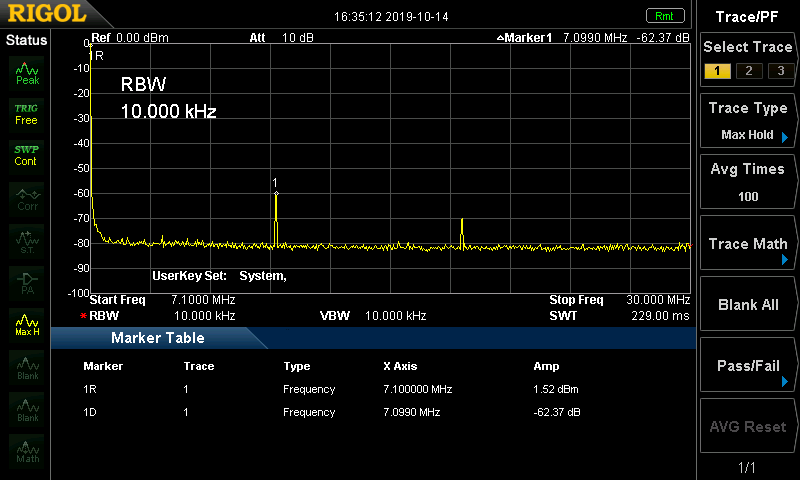
Task: Select trace 3 in Select Trace
Action: pos(777,70)
